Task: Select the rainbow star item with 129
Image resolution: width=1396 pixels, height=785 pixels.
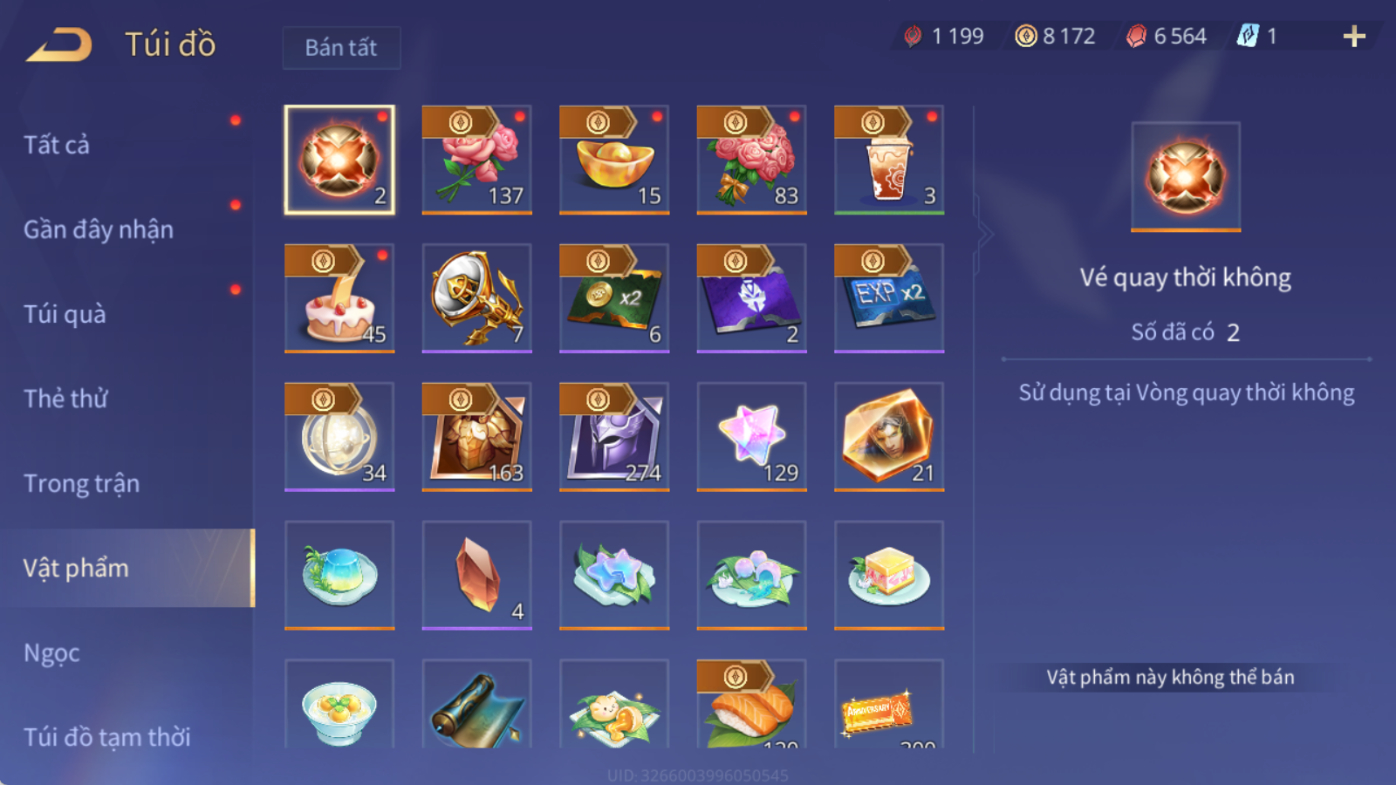Action: [x=752, y=437]
